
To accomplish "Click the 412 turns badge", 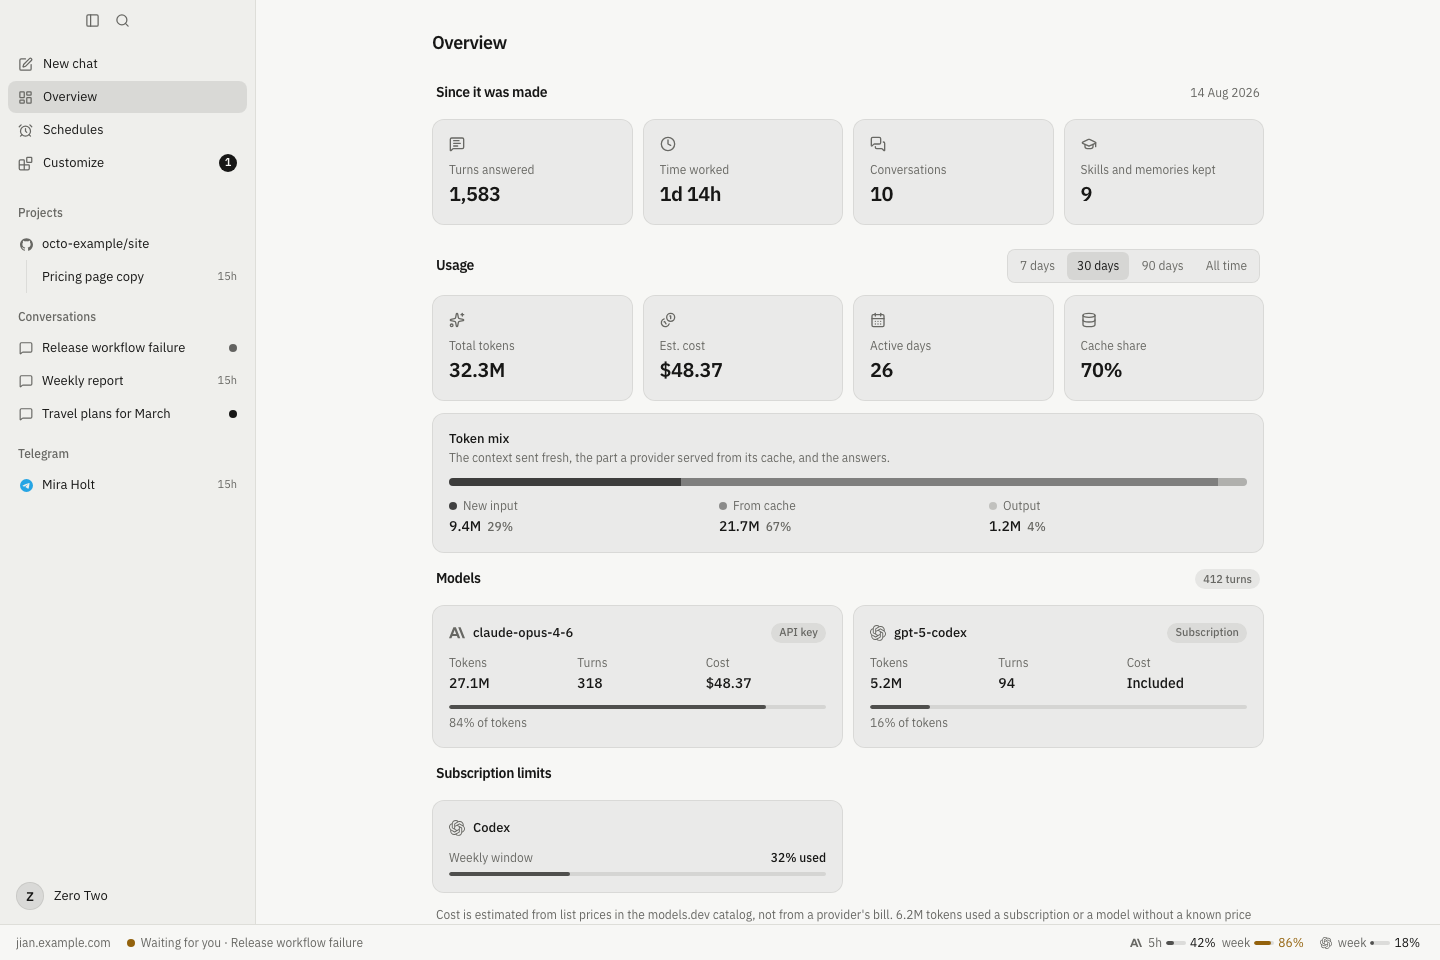I will [x=1227, y=579].
